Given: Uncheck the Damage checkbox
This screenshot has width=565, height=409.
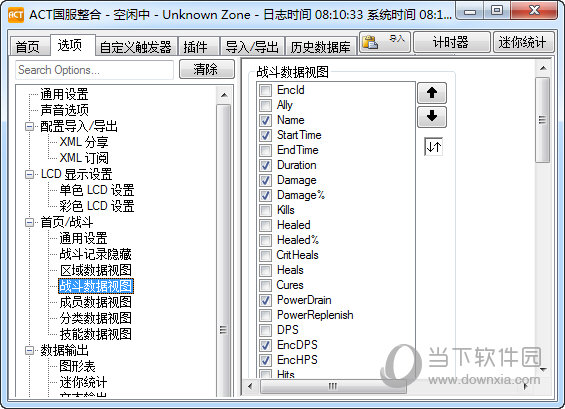Looking at the screenshot, I should [x=265, y=180].
